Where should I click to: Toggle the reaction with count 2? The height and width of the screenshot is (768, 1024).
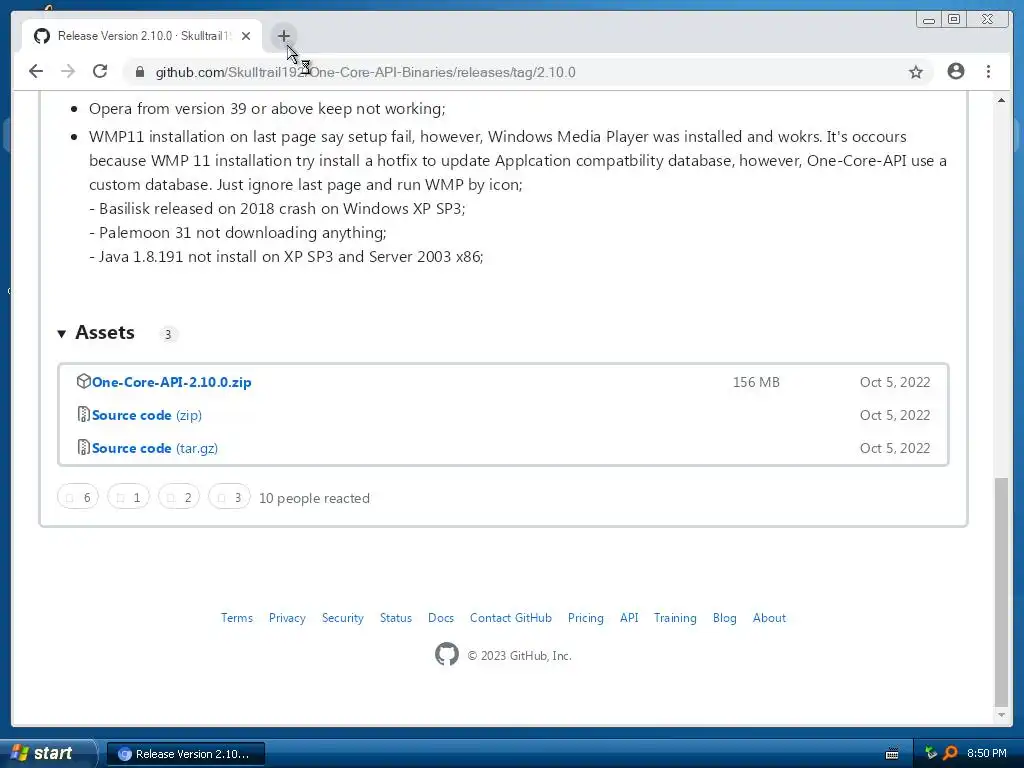tap(178, 497)
